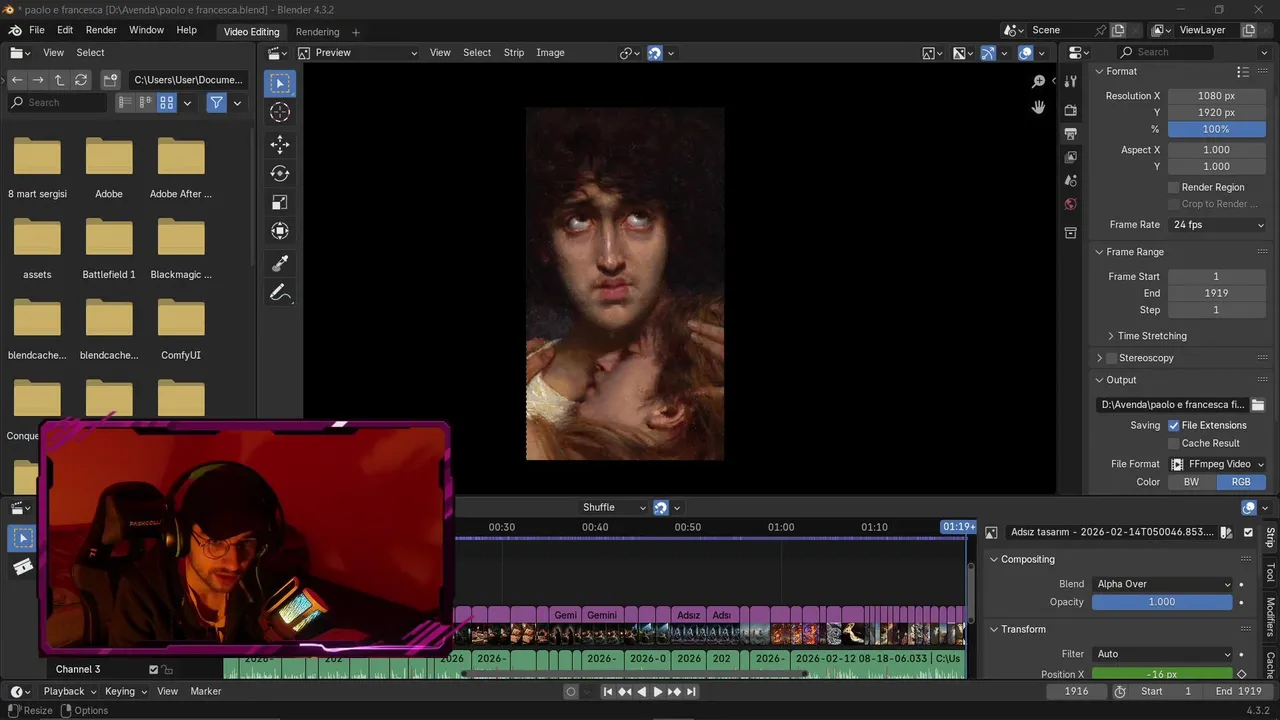Viewport: 1280px width, 720px height.
Task: Select the Sample Color eyedropper tool
Action: 280,264
